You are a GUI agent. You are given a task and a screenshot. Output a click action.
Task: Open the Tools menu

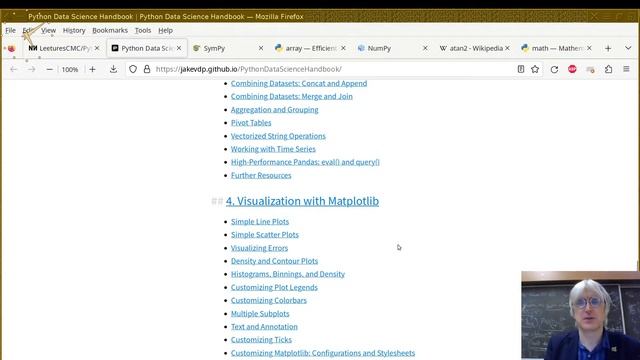[143, 30]
